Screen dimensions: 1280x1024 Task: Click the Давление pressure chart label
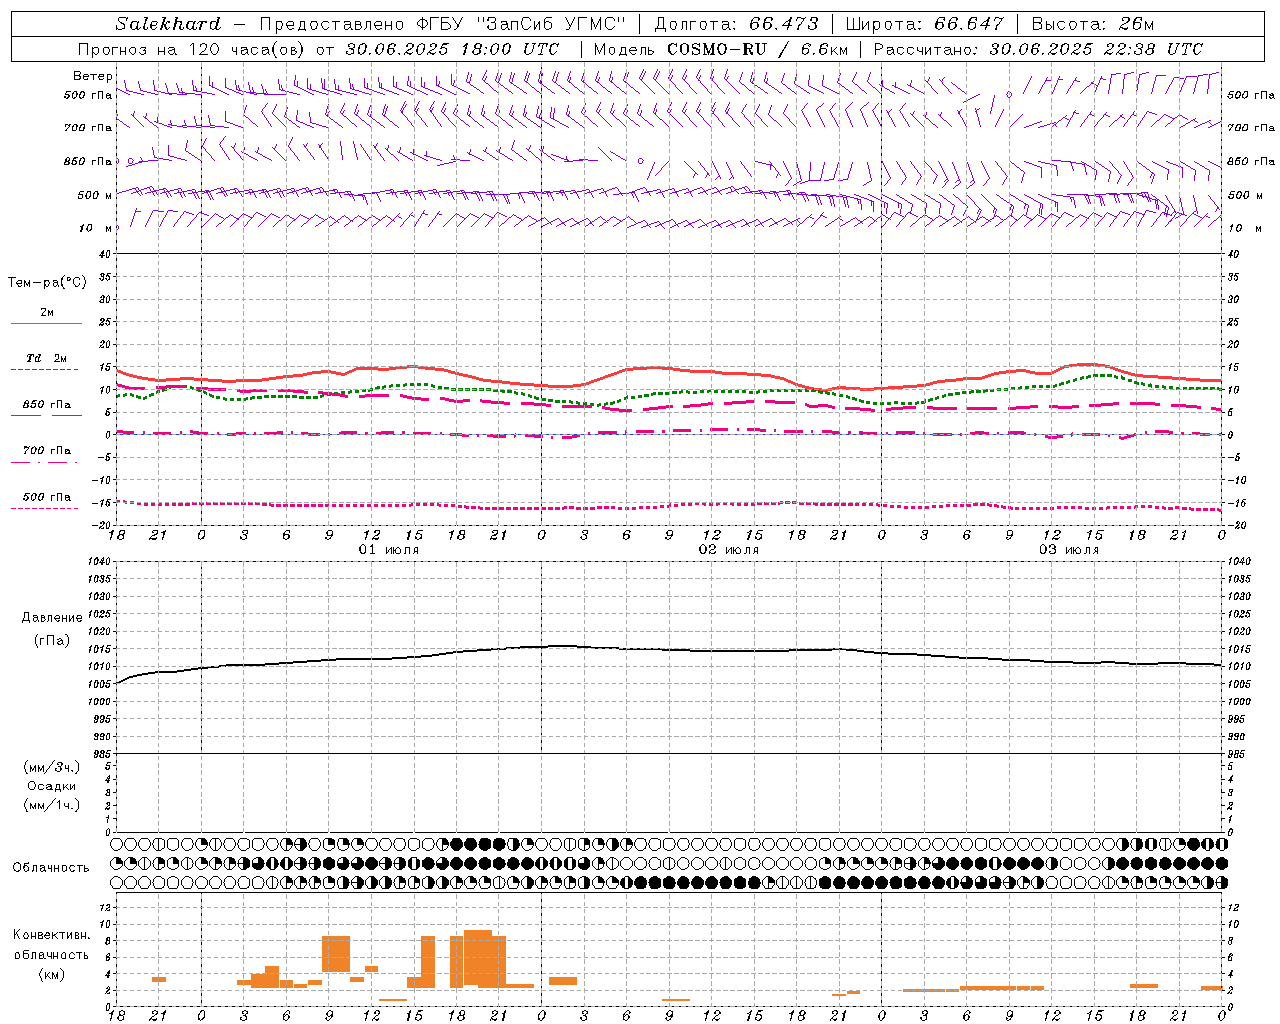[52, 618]
